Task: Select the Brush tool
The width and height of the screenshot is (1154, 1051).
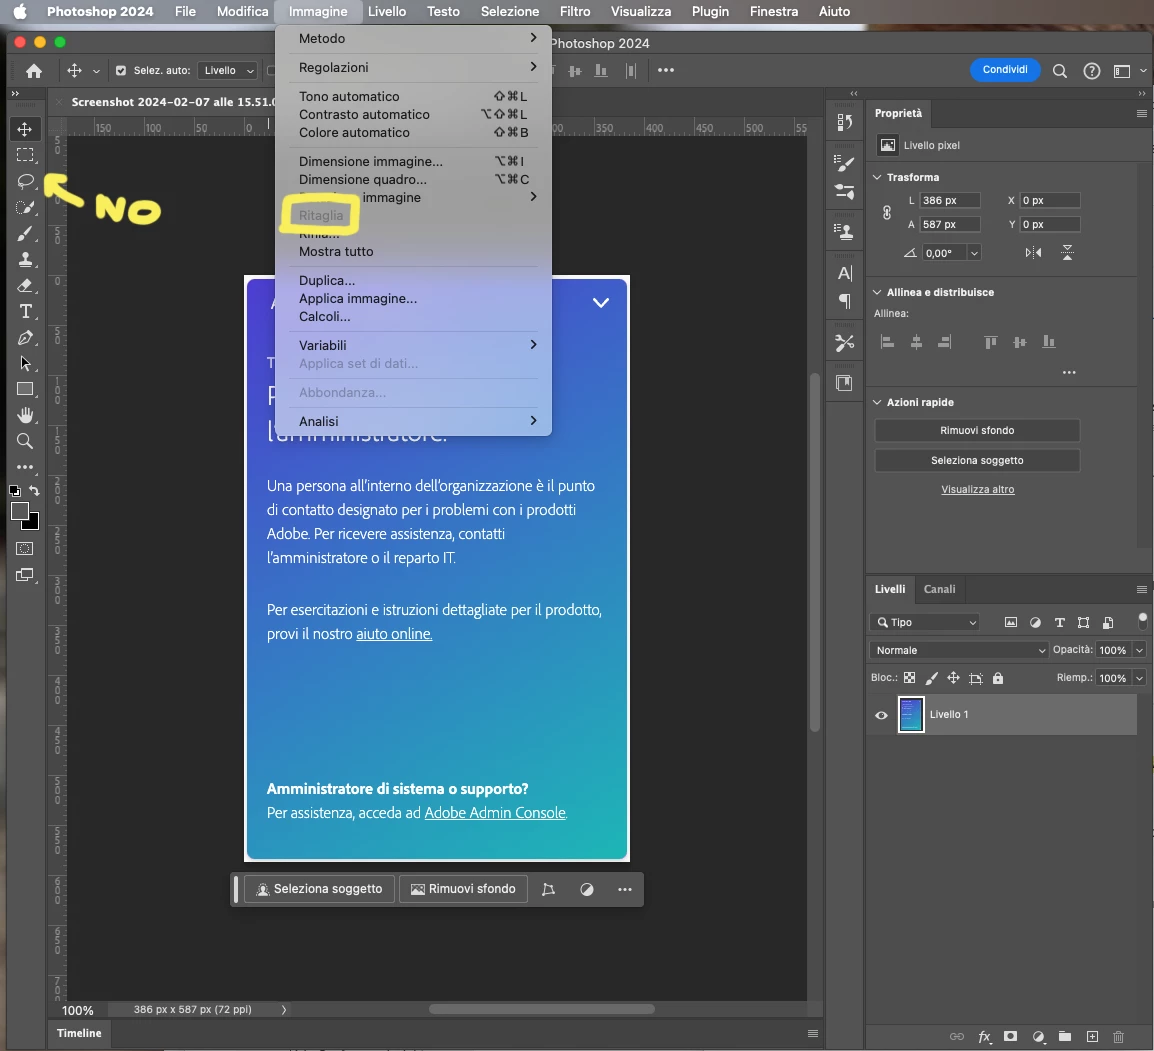Action: click(x=25, y=234)
